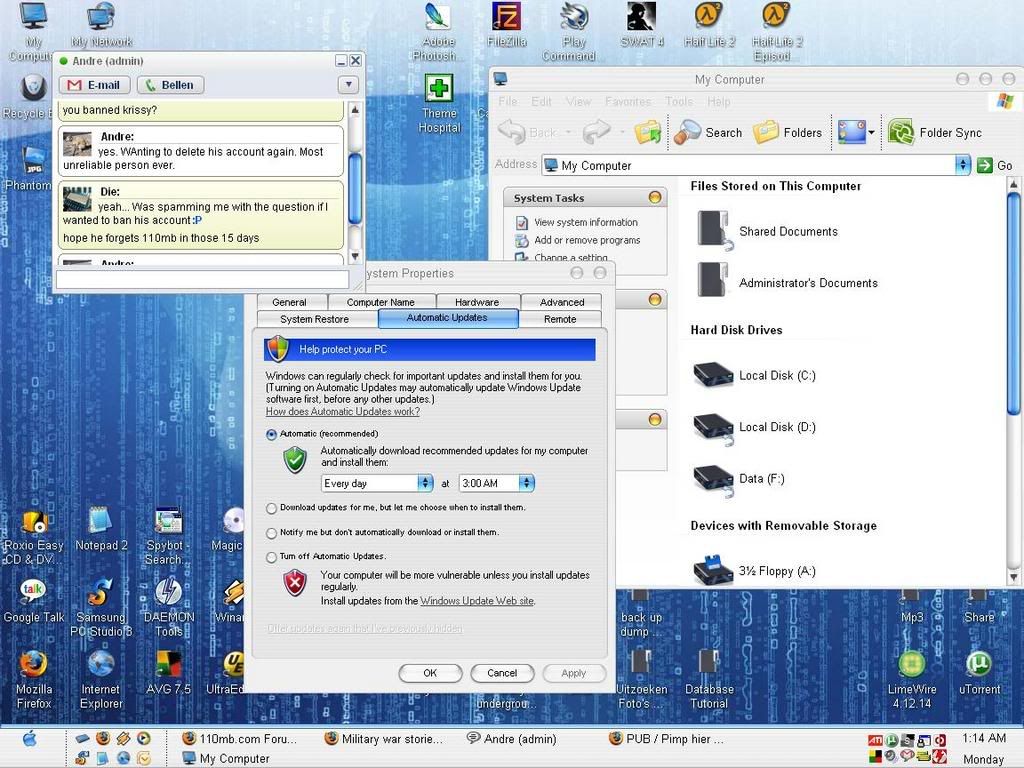The width and height of the screenshot is (1024, 768).
Task: Click the Apple start button on taskbar
Action: pyautogui.click(x=29, y=739)
